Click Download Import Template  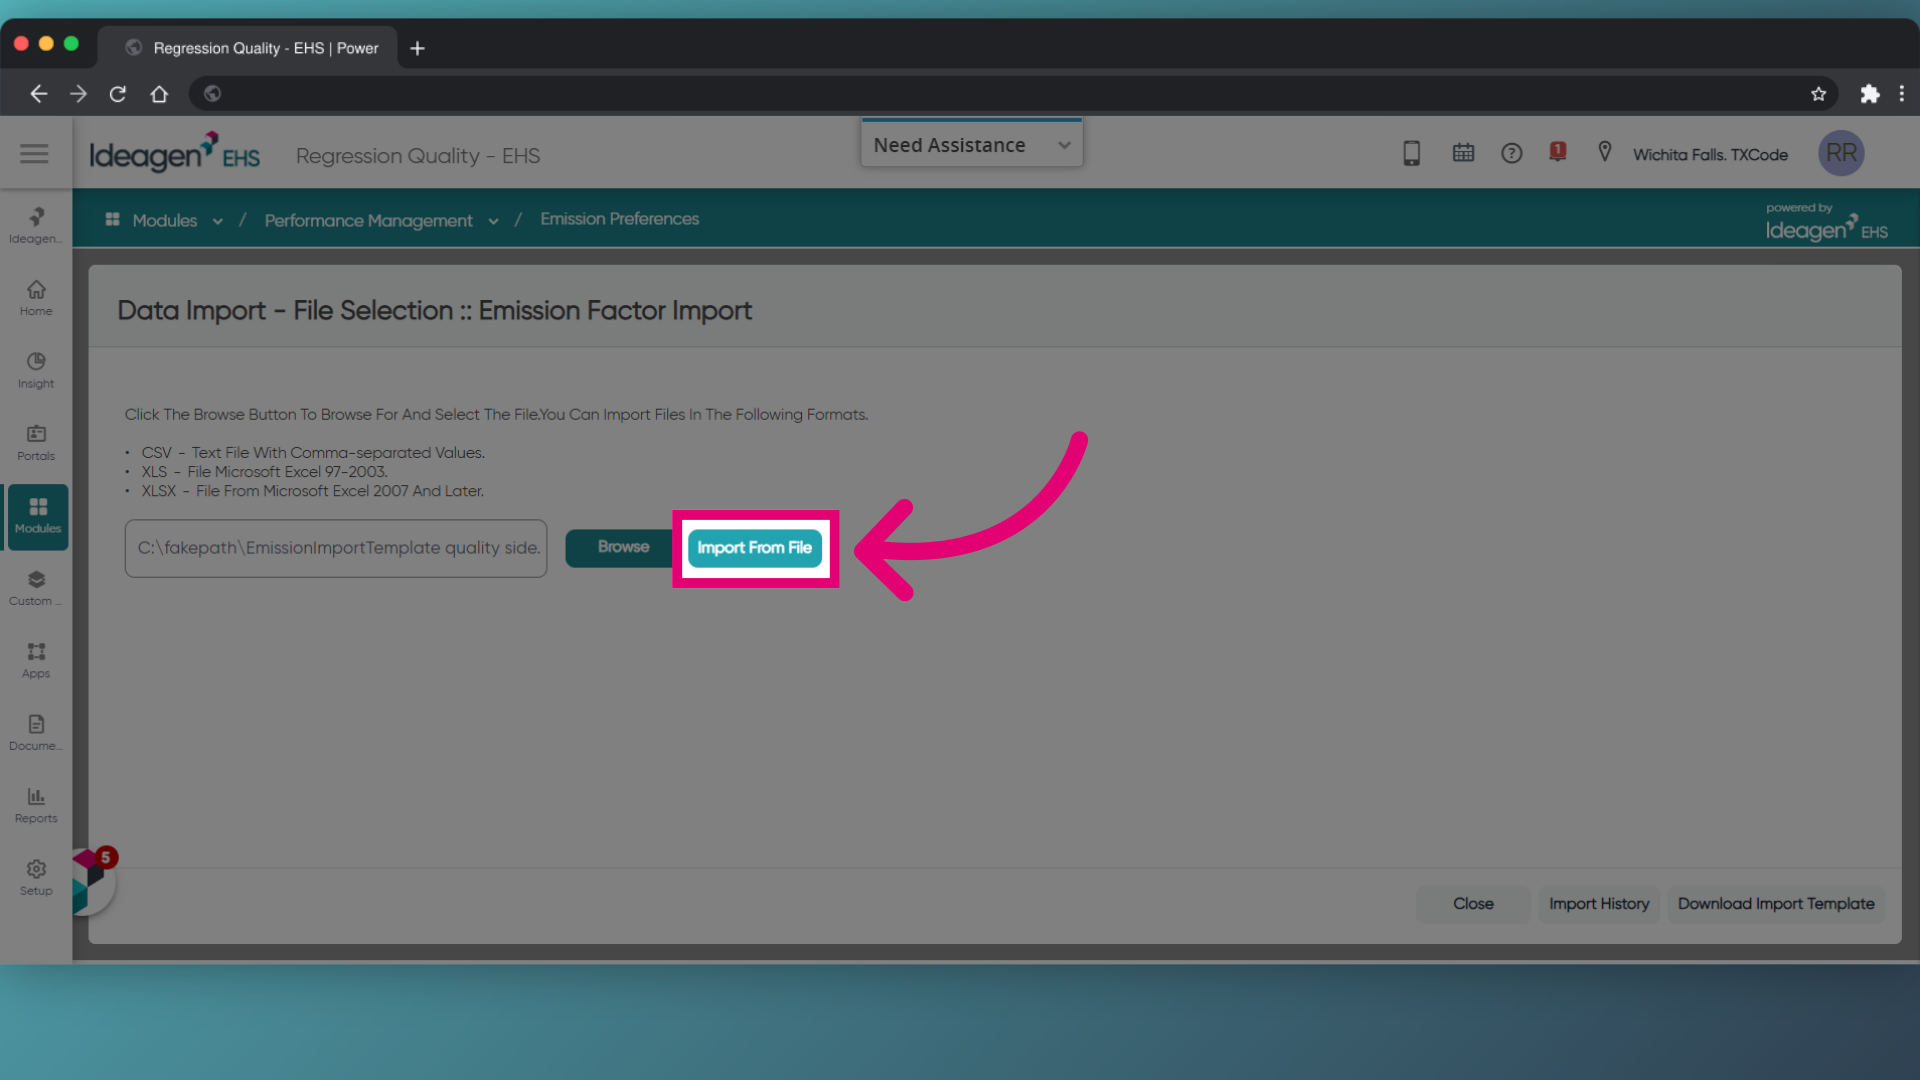1776,904
